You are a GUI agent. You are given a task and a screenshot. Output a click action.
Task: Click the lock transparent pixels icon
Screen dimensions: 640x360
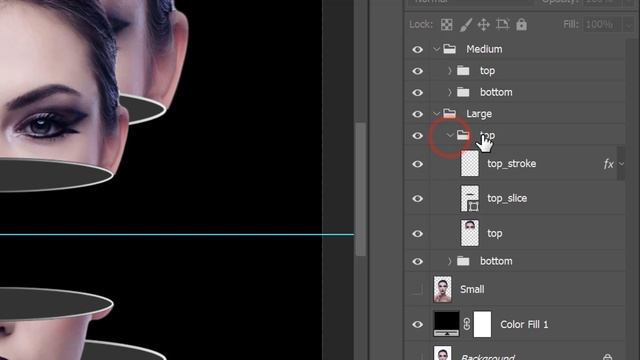point(447,25)
